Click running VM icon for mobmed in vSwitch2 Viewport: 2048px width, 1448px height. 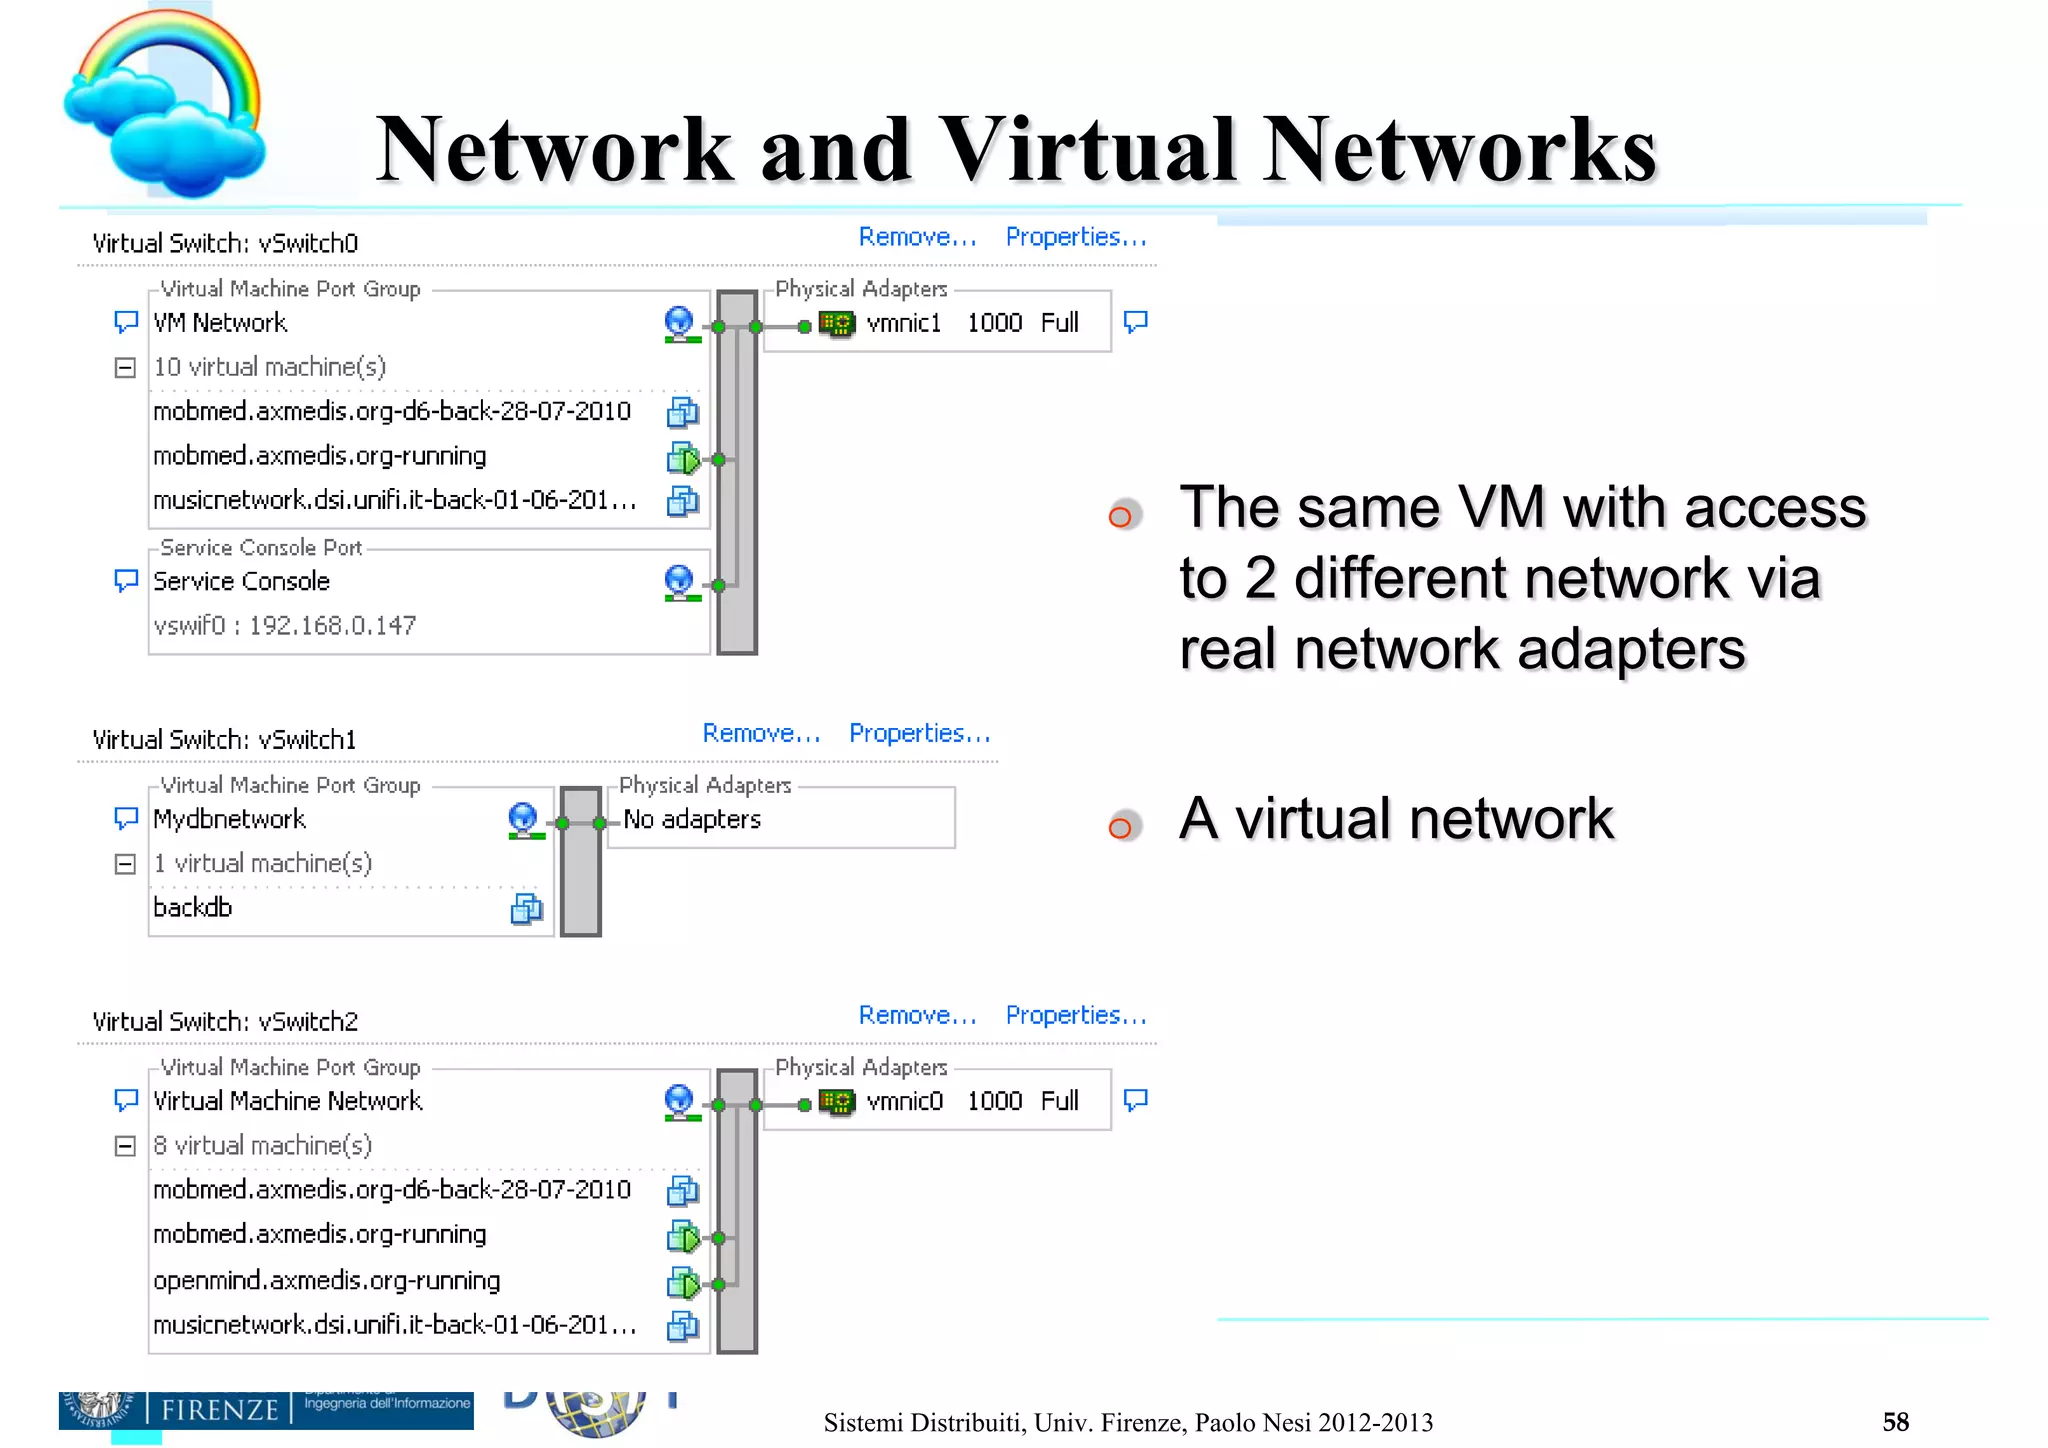pos(683,1237)
